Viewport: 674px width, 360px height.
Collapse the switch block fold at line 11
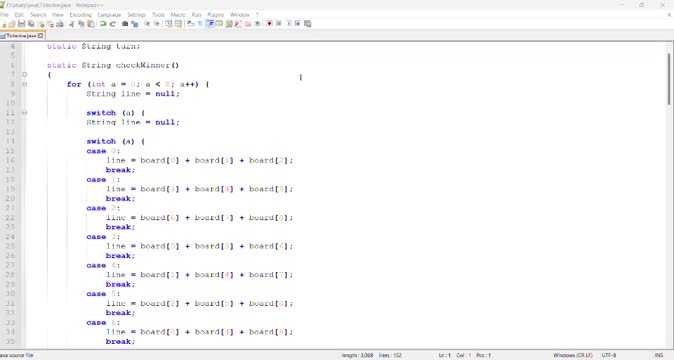tap(25, 113)
